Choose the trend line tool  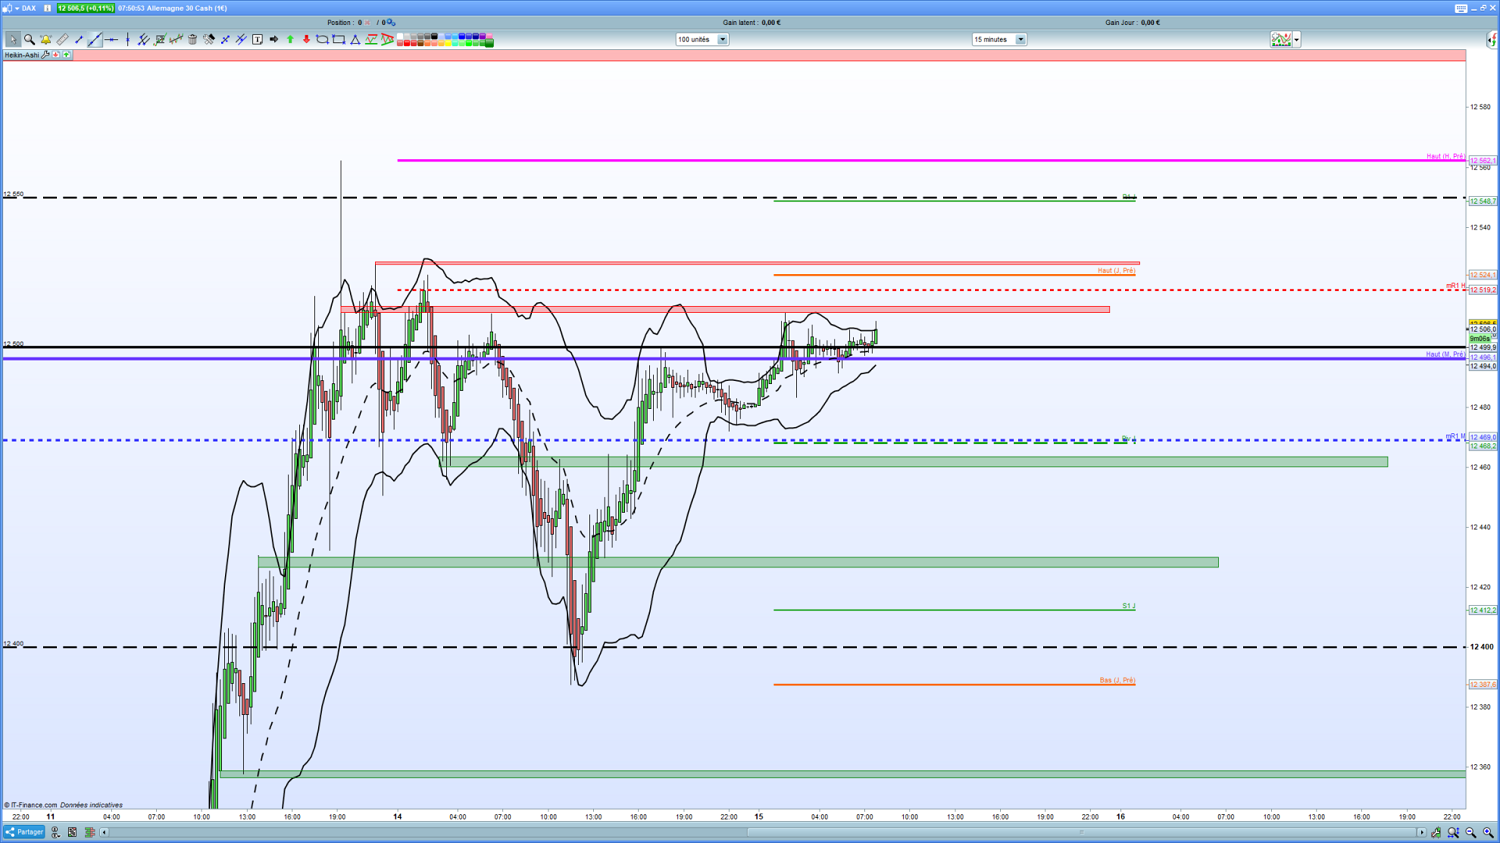click(95, 40)
